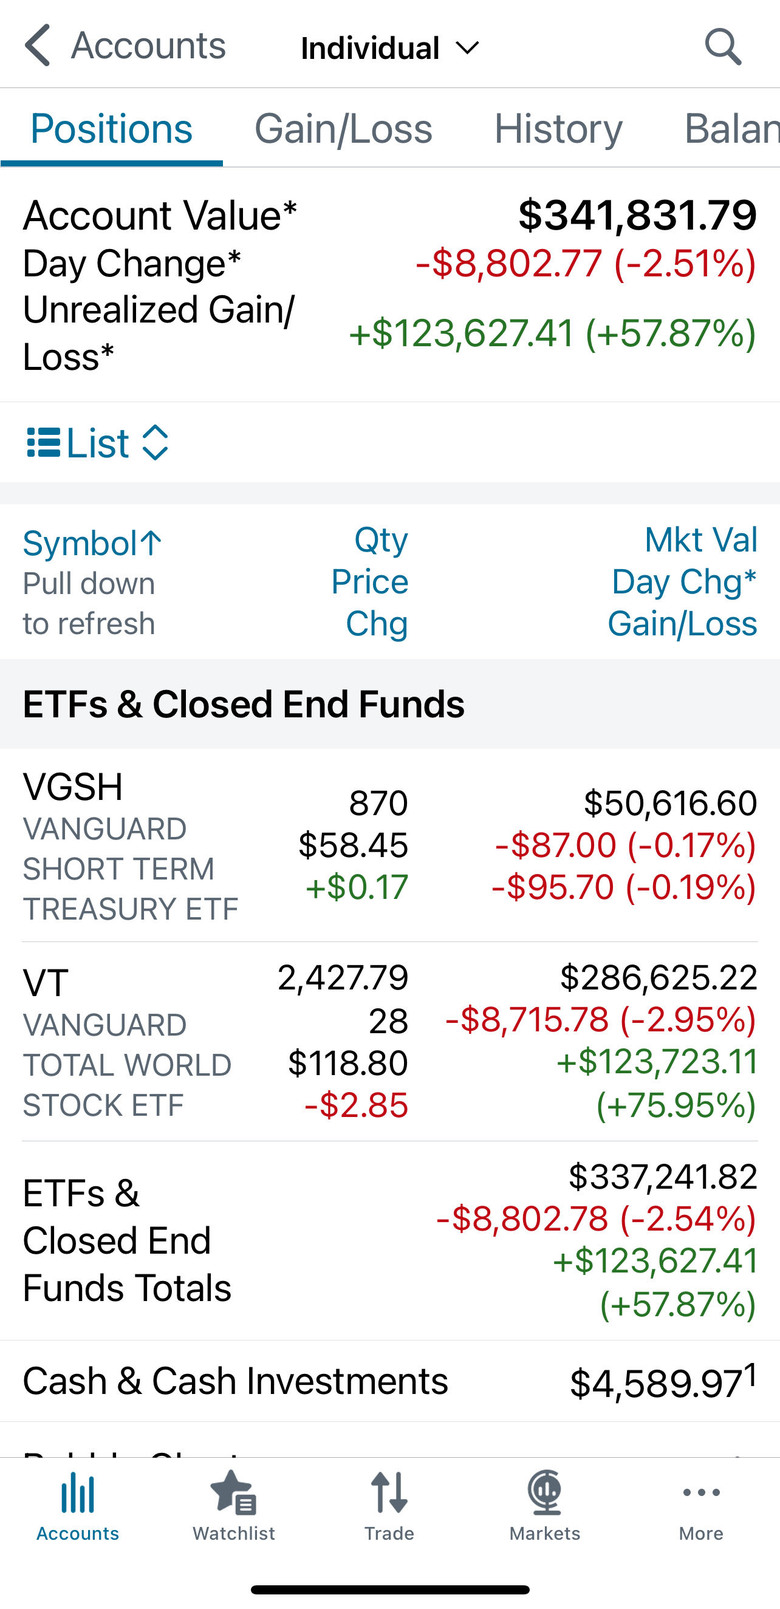Tap the List bullet icon
The height and width of the screenshot is (1609, 780).
[43, 442]
